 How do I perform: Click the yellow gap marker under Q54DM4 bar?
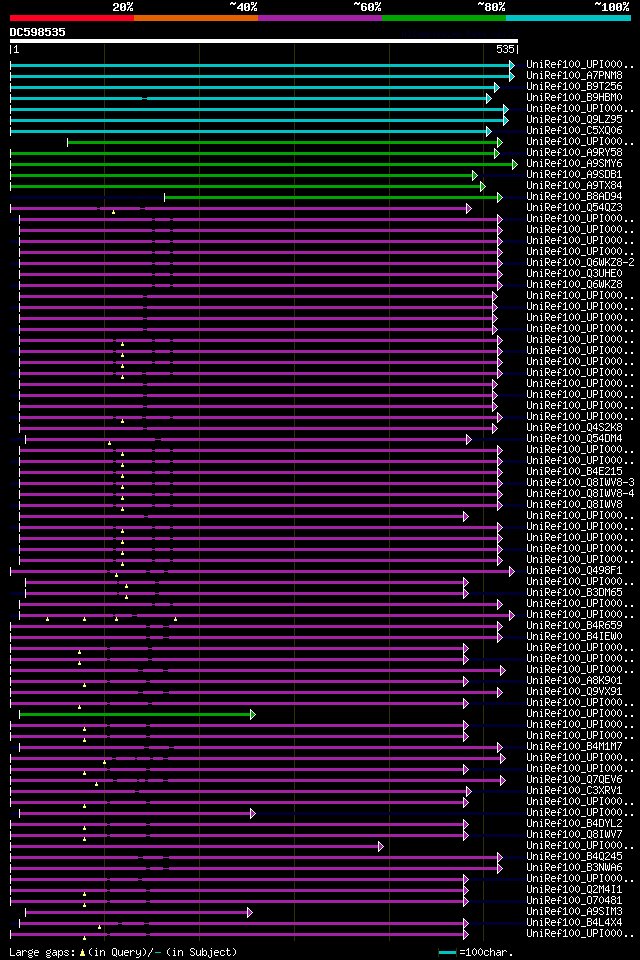coord(110,443)
